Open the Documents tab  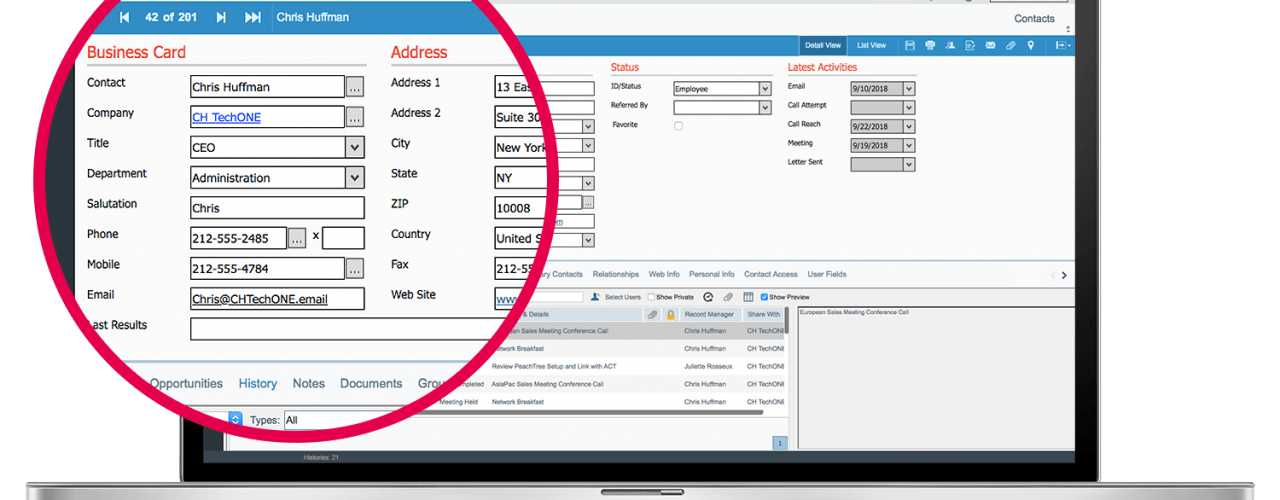pos(371,384)
